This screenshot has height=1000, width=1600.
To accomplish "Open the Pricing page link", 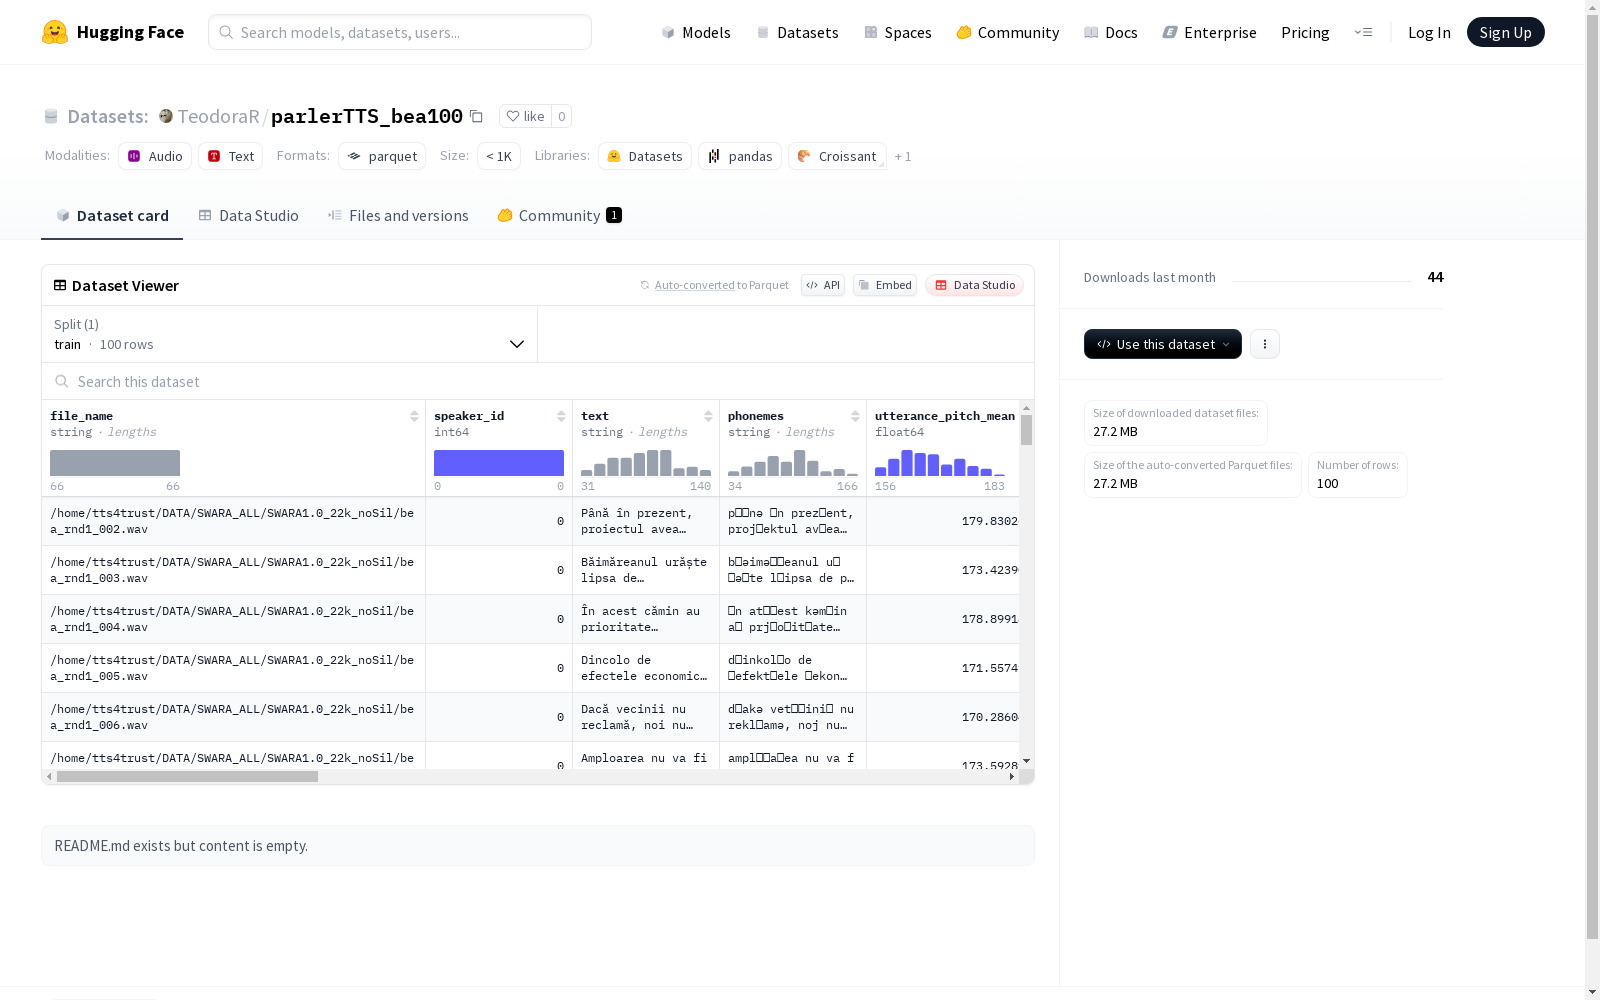I will pyautogui.click(x=1305, y=32).
